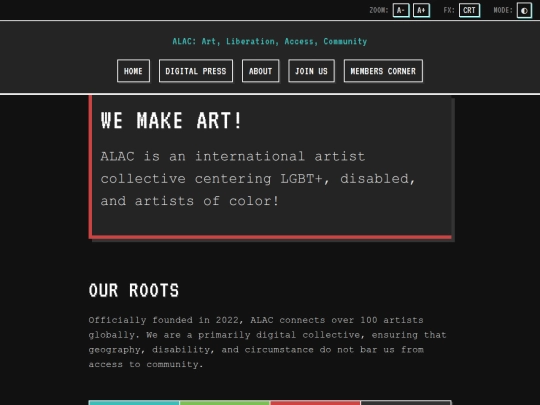Click the 'Officially founded in 2022' paragraph
Viewport: 540px width, 405px height.
(267, 342)
